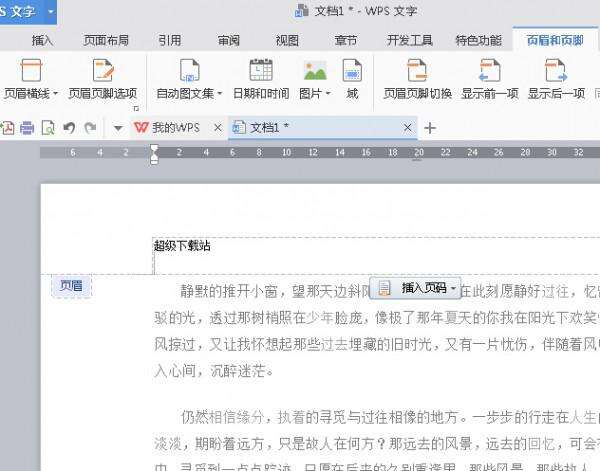
Task: Expand the 自动图文集 dropdown
Action: pyautogui.click(x=220, y=93)
